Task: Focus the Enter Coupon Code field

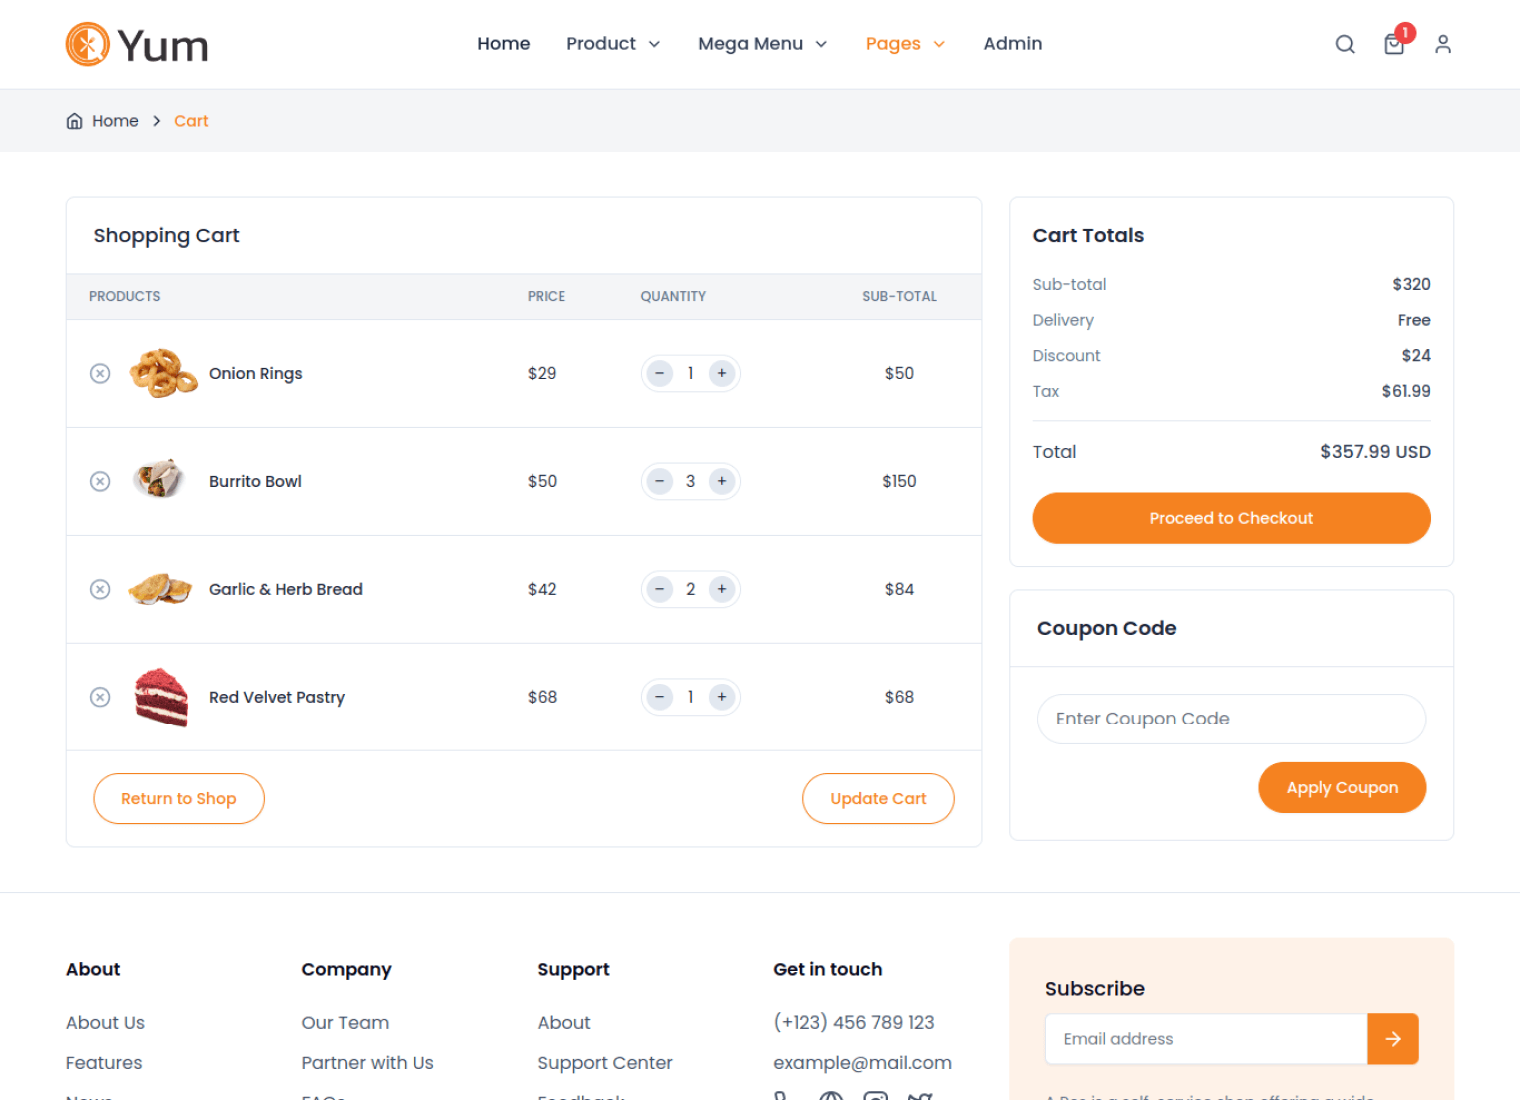Action: coord(1230,719)
